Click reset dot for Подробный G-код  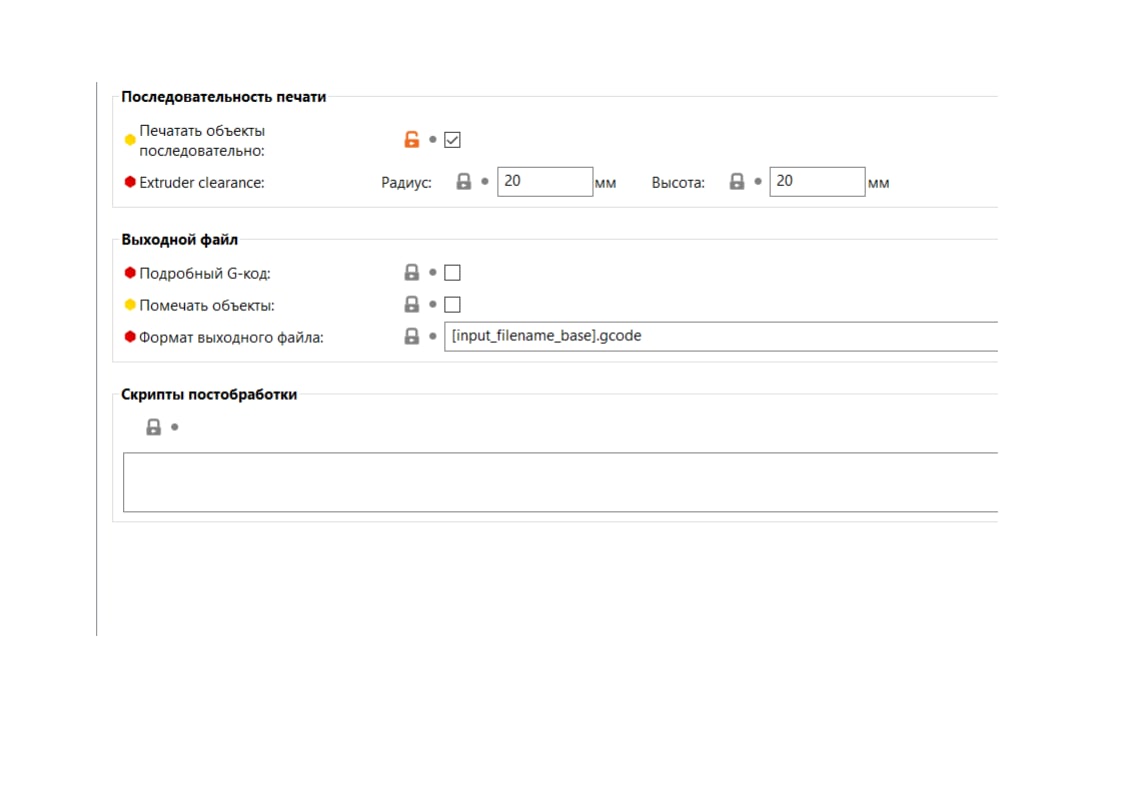pos(432,273)
